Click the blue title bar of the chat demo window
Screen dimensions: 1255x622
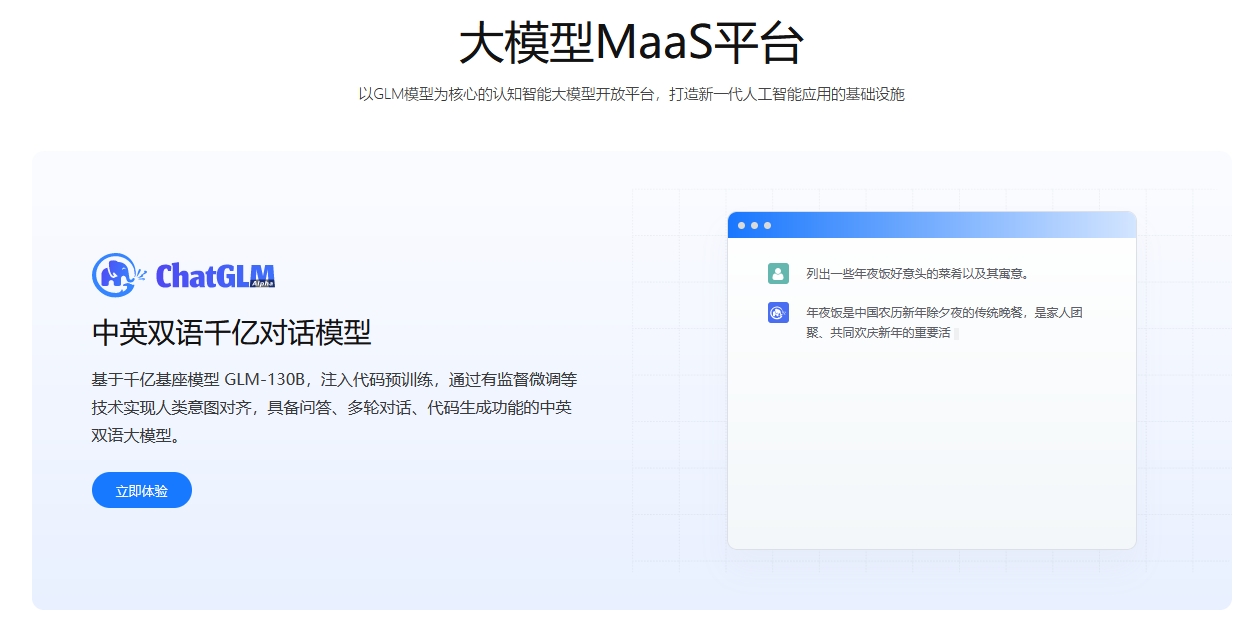coord(932,225)
